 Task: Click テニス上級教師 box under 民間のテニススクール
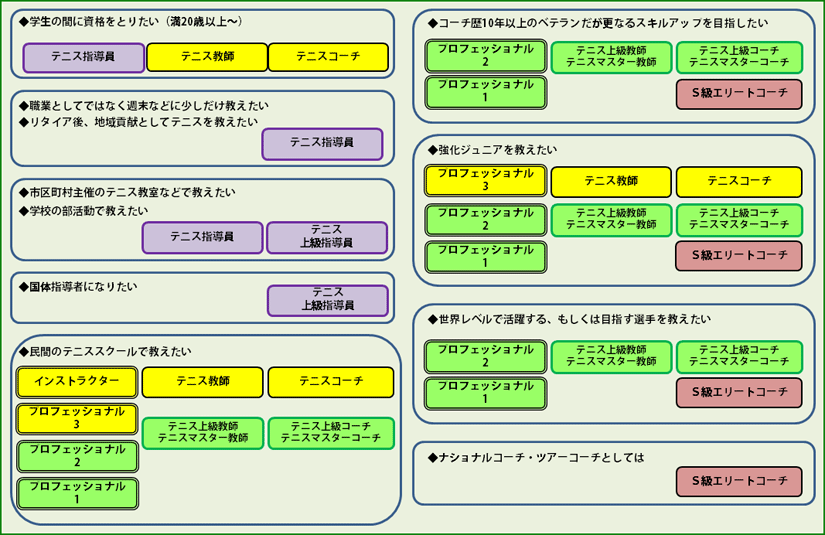pyautogui.click(x=203, y=433)
